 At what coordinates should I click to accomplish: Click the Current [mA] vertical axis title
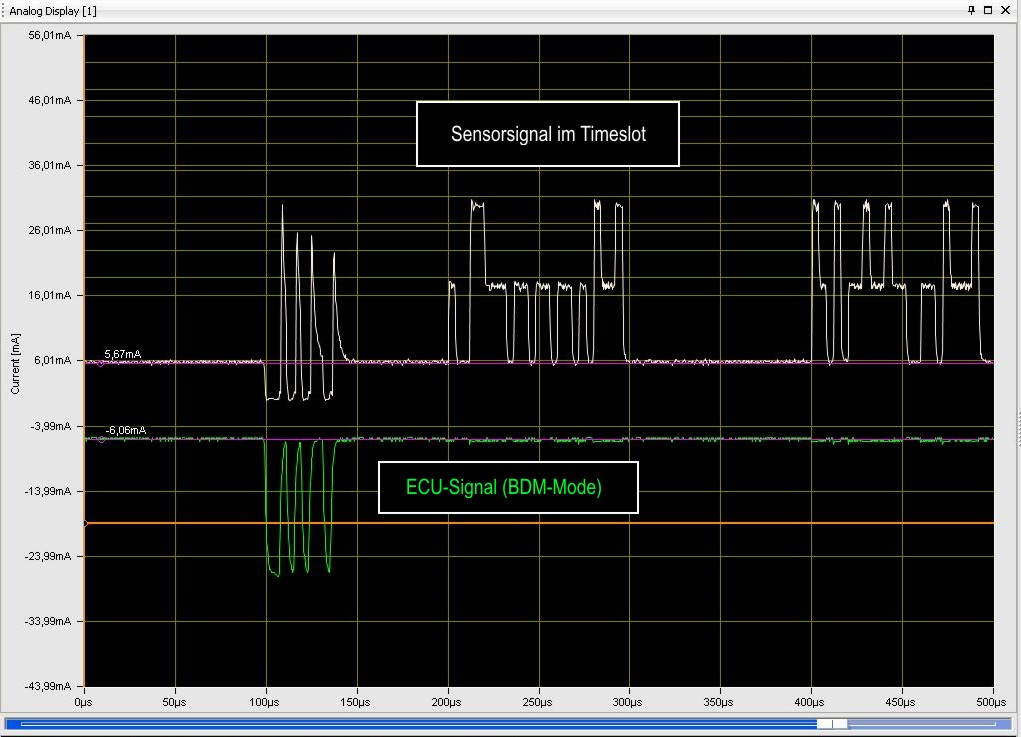[x=15, y=363]
